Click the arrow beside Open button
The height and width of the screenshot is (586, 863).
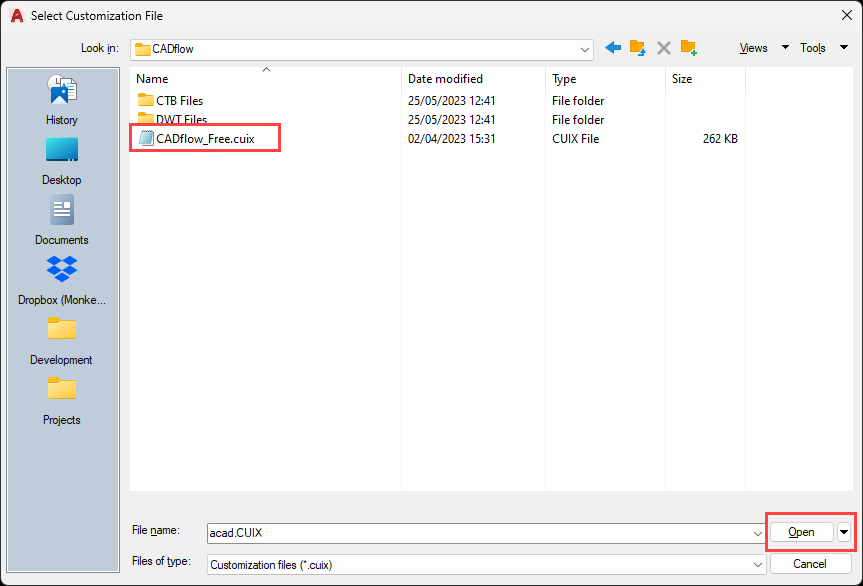click(x=844, y=532)
